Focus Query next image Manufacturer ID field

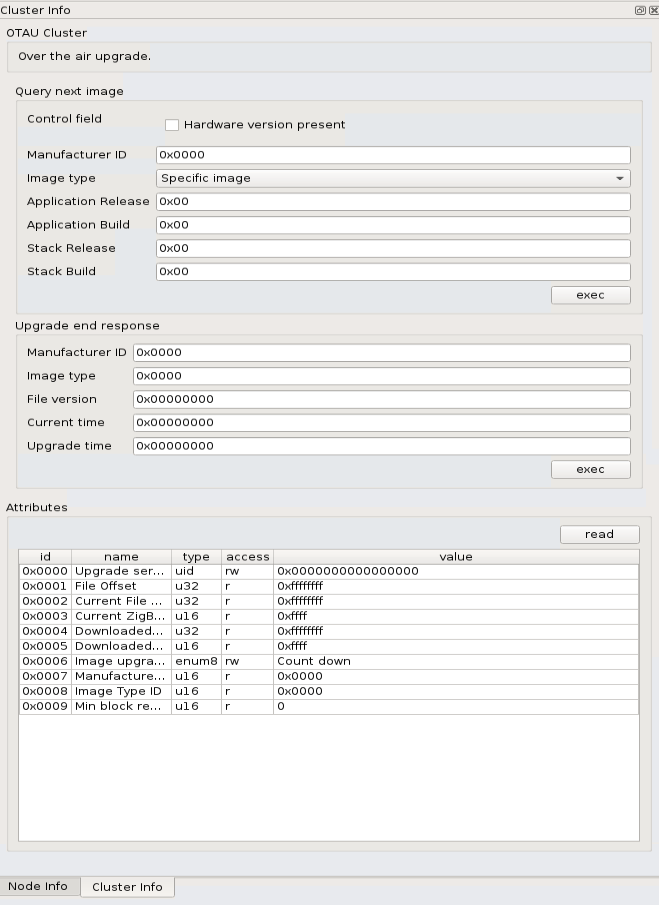[393, 155]
